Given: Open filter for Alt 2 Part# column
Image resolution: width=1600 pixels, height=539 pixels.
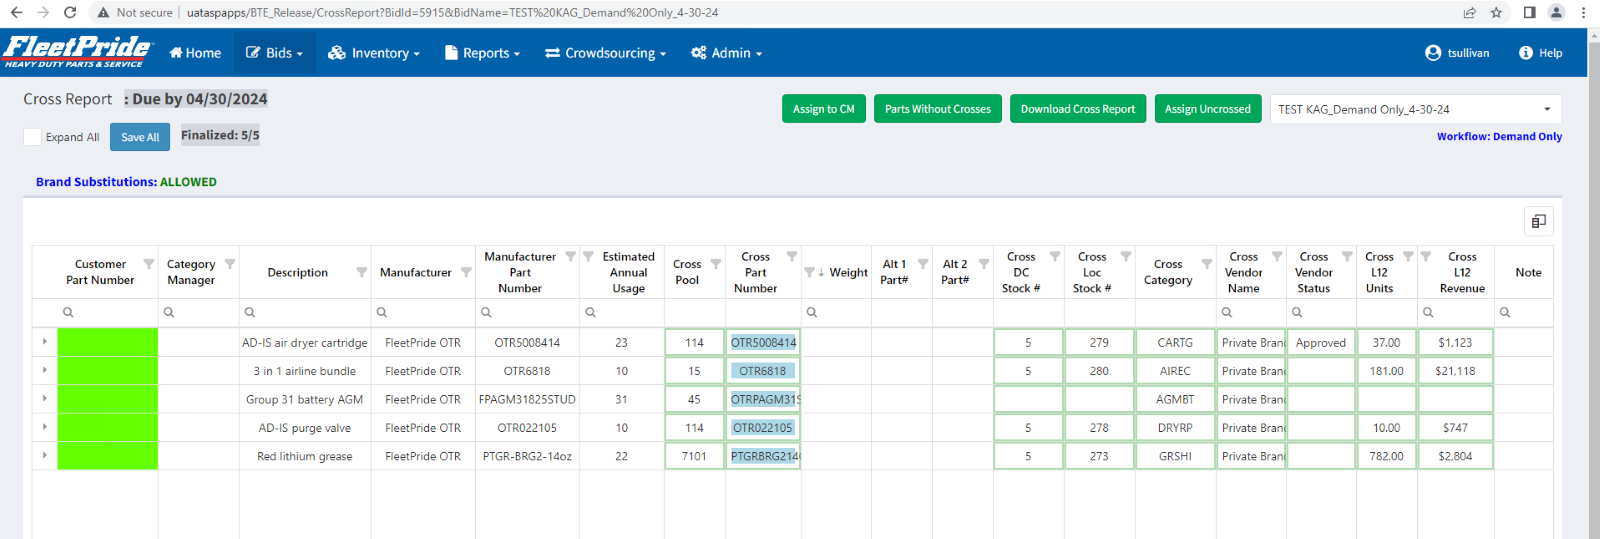Looking at the screenshot, I should [x=984, y=264].
